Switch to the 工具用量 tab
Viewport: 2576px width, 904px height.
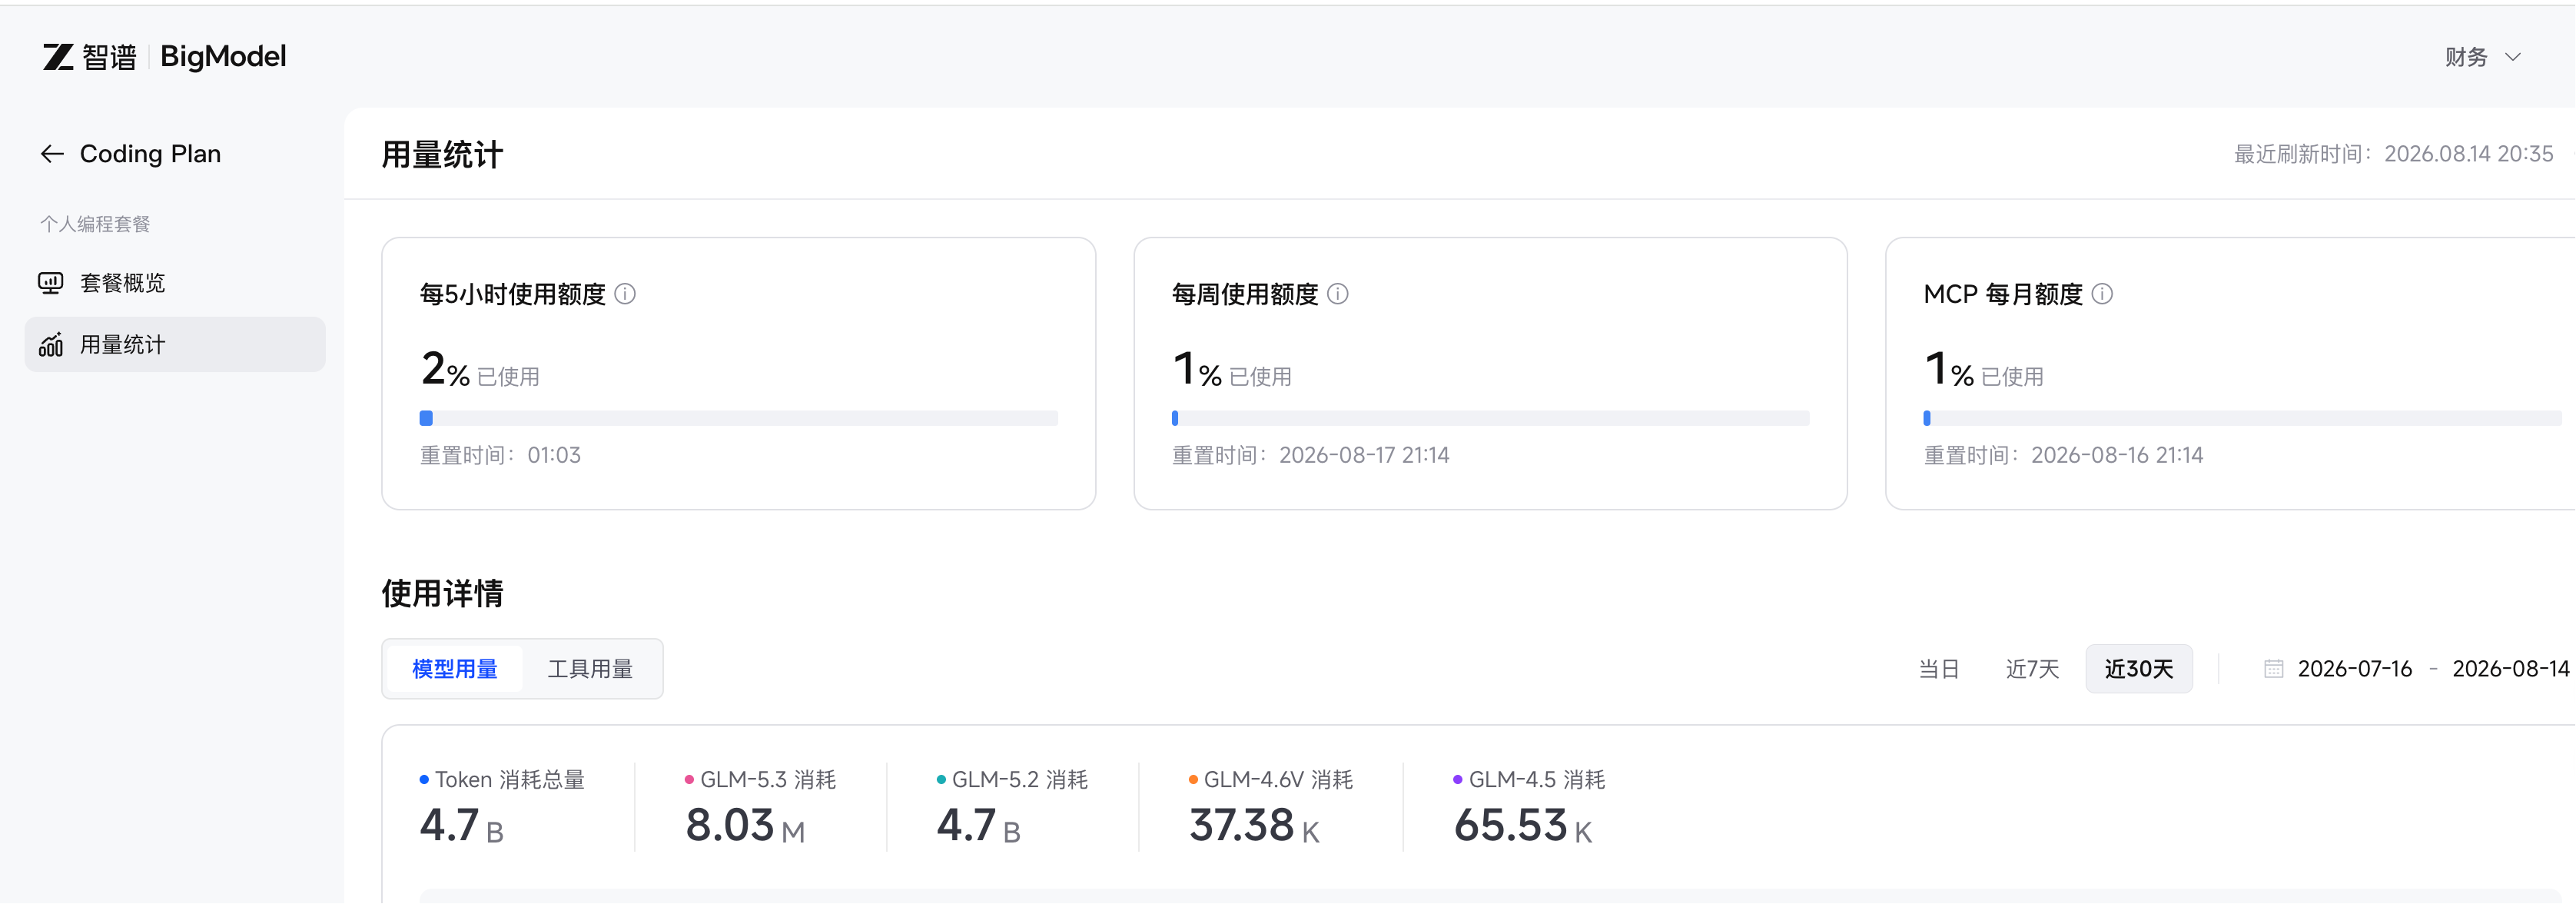coord(590,669)
